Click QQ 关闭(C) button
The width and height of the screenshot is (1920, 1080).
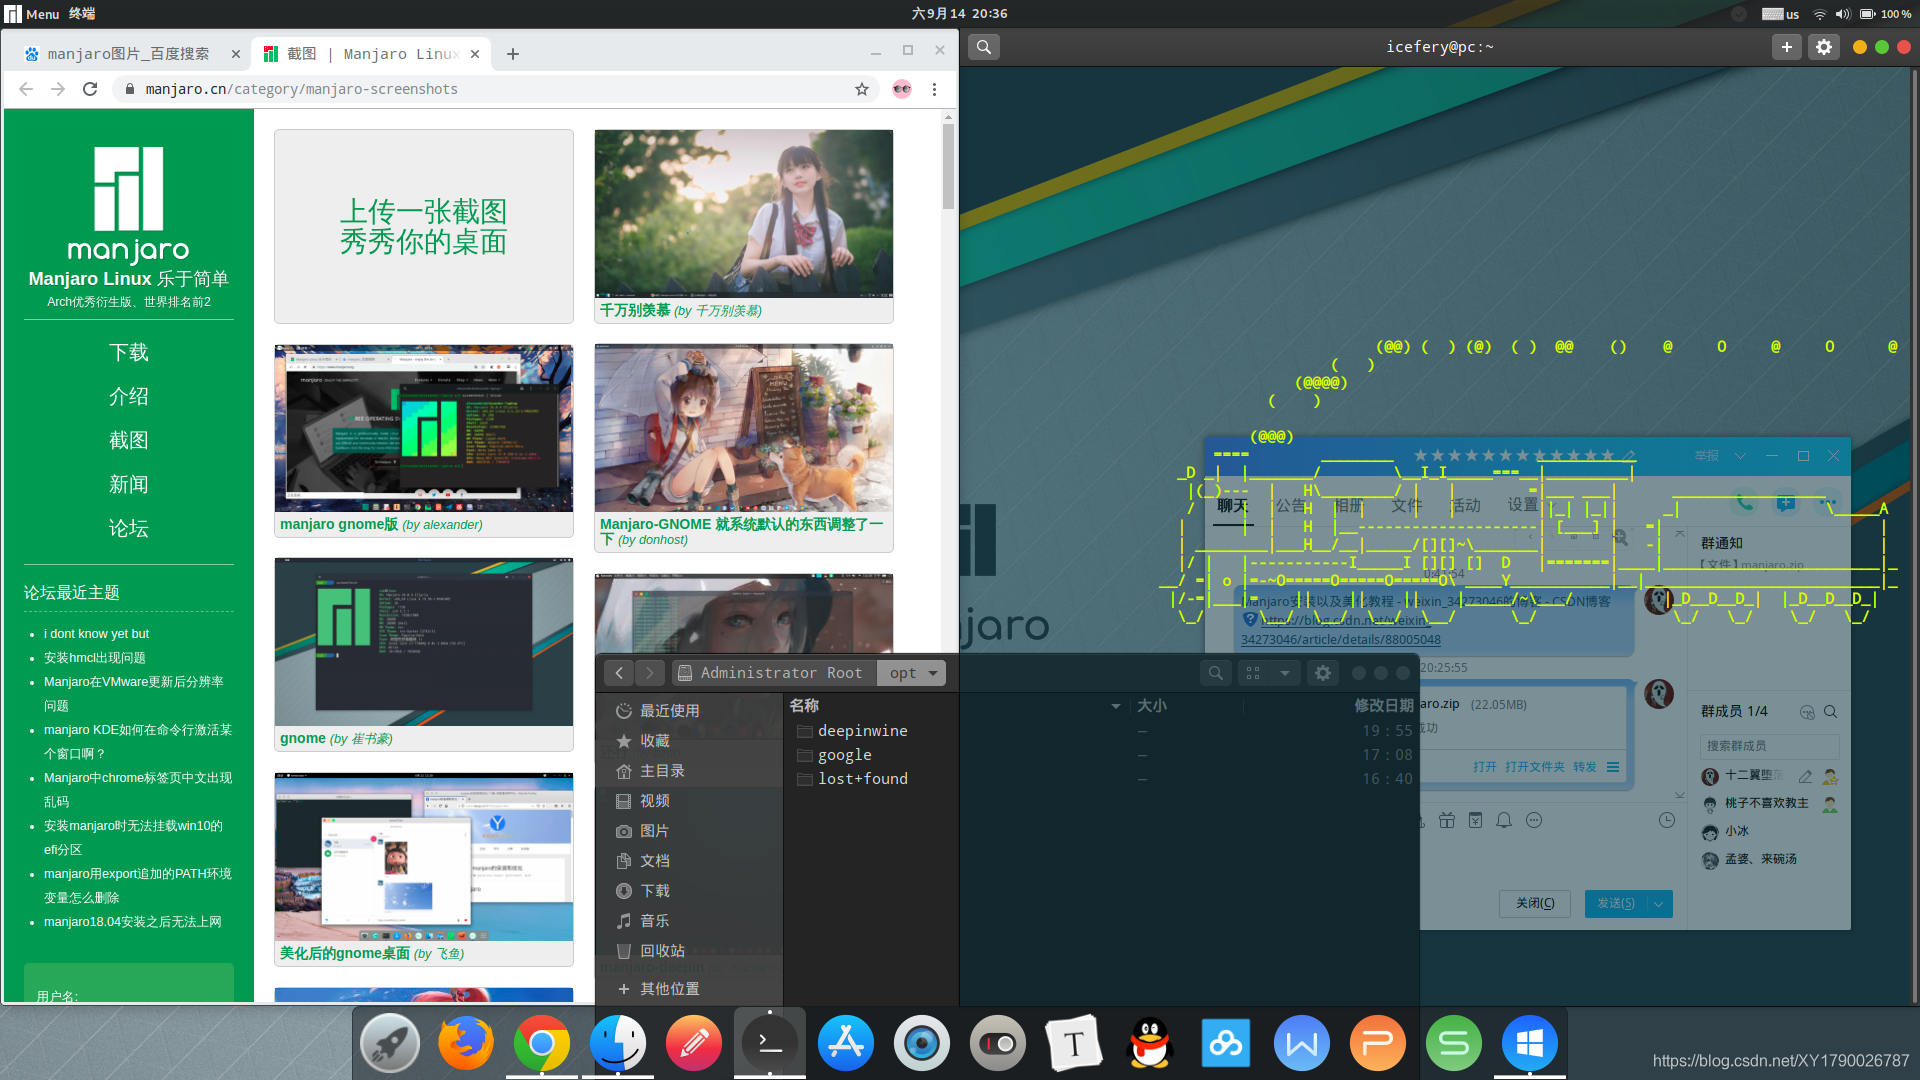point(1535,904)
